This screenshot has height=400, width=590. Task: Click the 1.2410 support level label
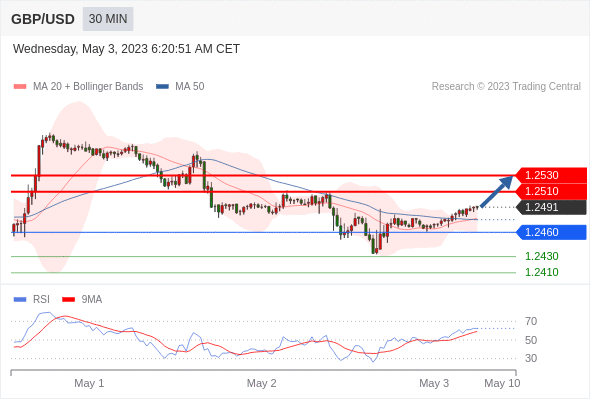pos(542,272)
